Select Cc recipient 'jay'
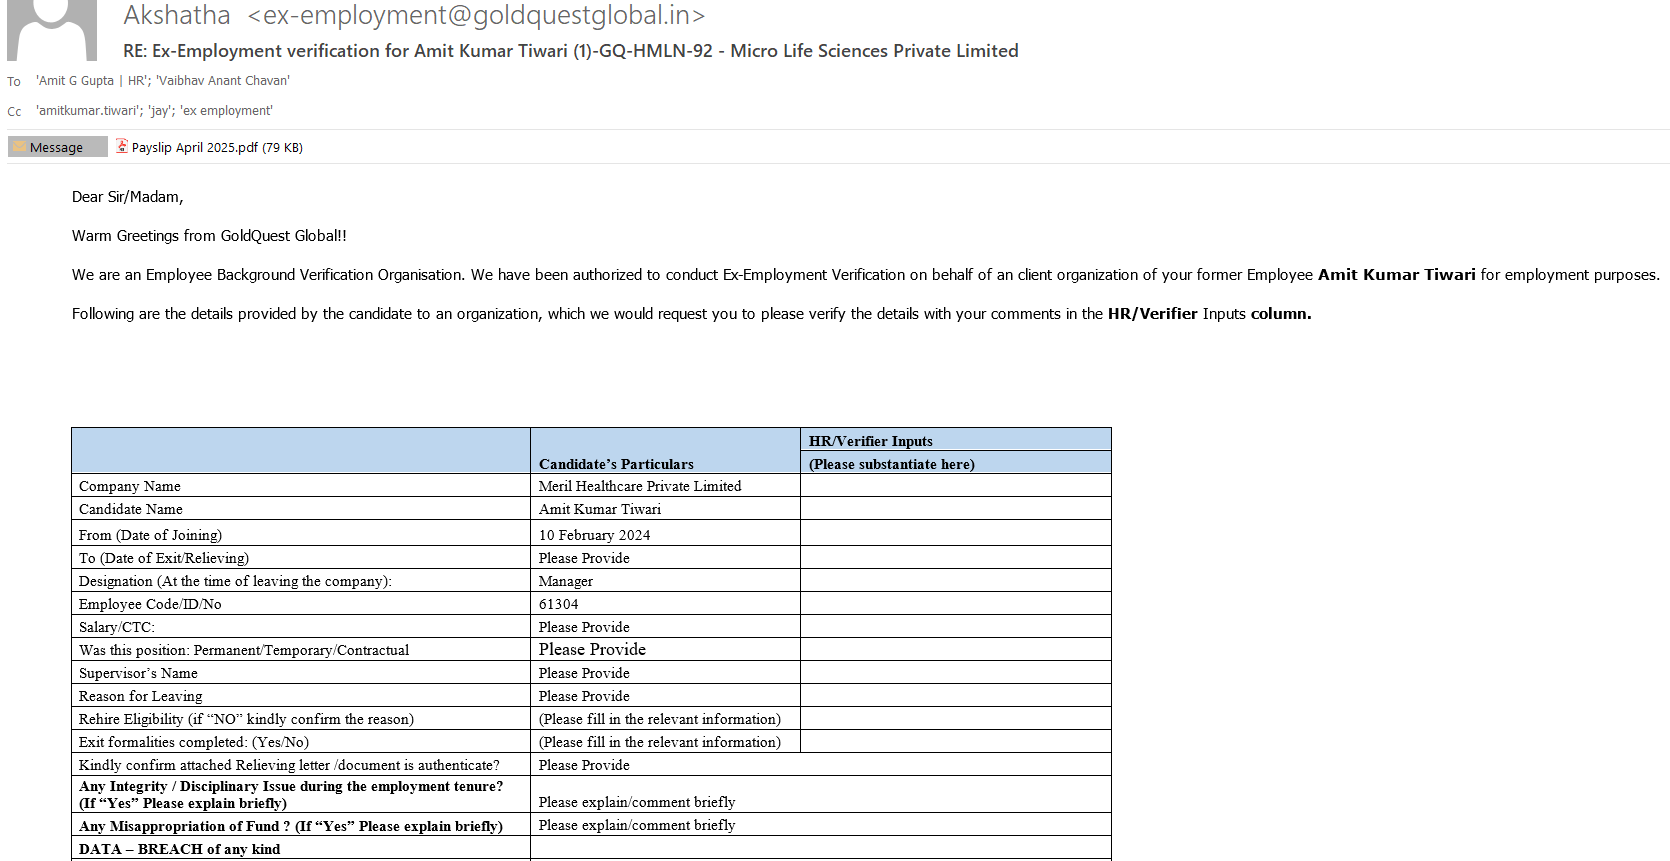Image resolution: width=1670 pixels, height=861 pixels. (160, 111)
